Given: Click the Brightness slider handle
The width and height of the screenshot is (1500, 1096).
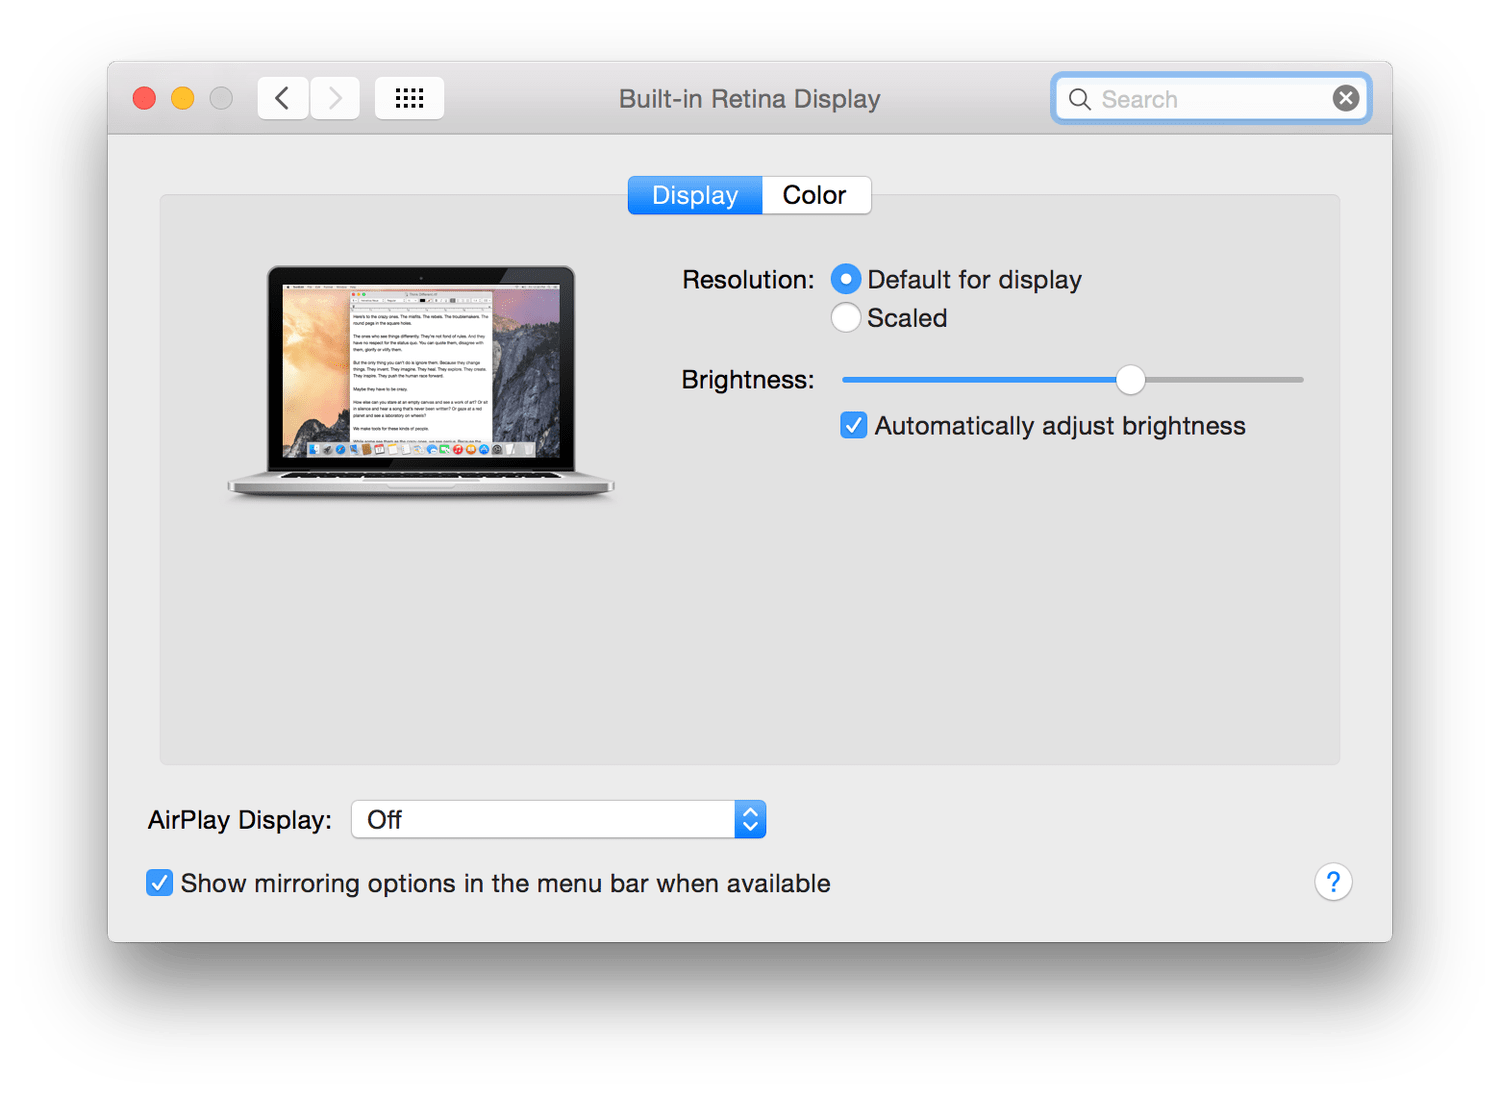Looking at the screenshot, I should point(1130,380).
